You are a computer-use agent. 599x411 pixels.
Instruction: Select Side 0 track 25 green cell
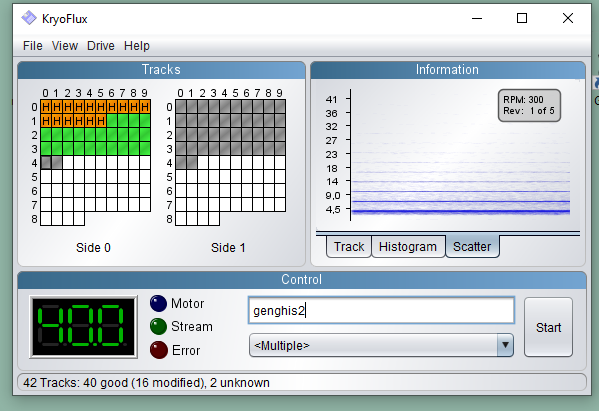coord(101,135)
